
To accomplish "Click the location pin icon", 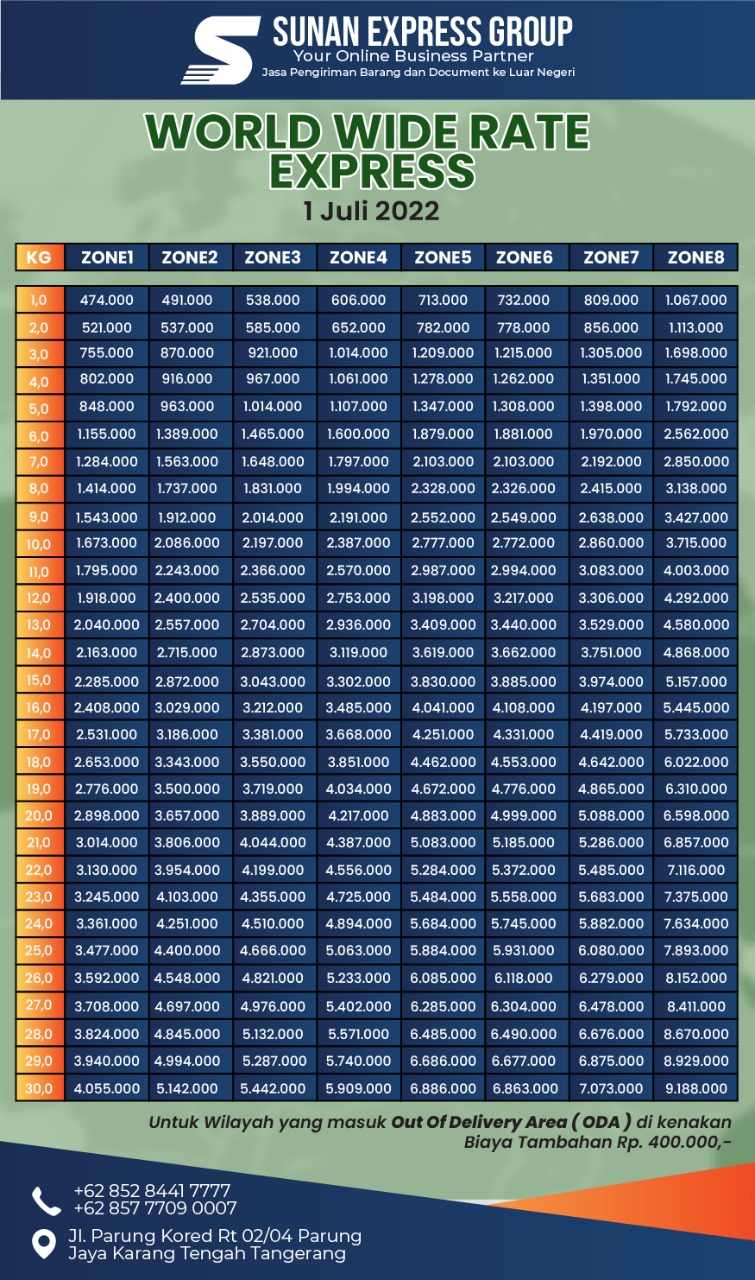I will click(x=44, y=1244).
